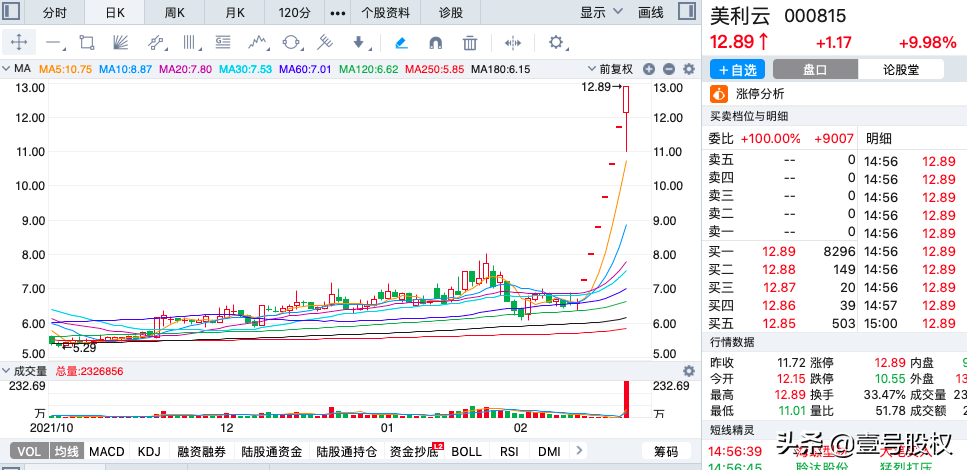
Task: Choose the wave polyline drawing tool
Action: click(258, 43)
